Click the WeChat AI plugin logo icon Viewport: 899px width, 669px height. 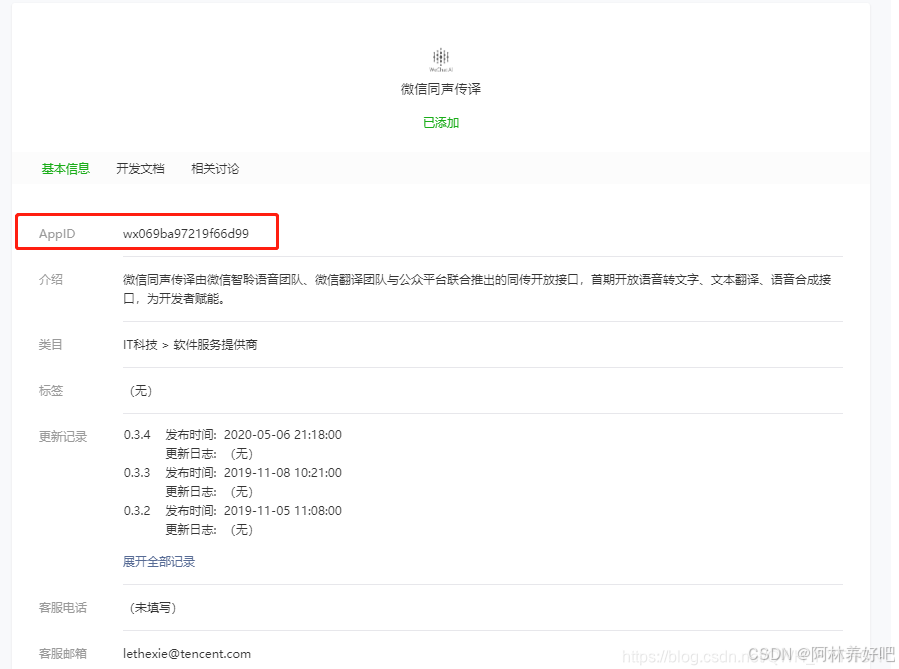point(441,60)
